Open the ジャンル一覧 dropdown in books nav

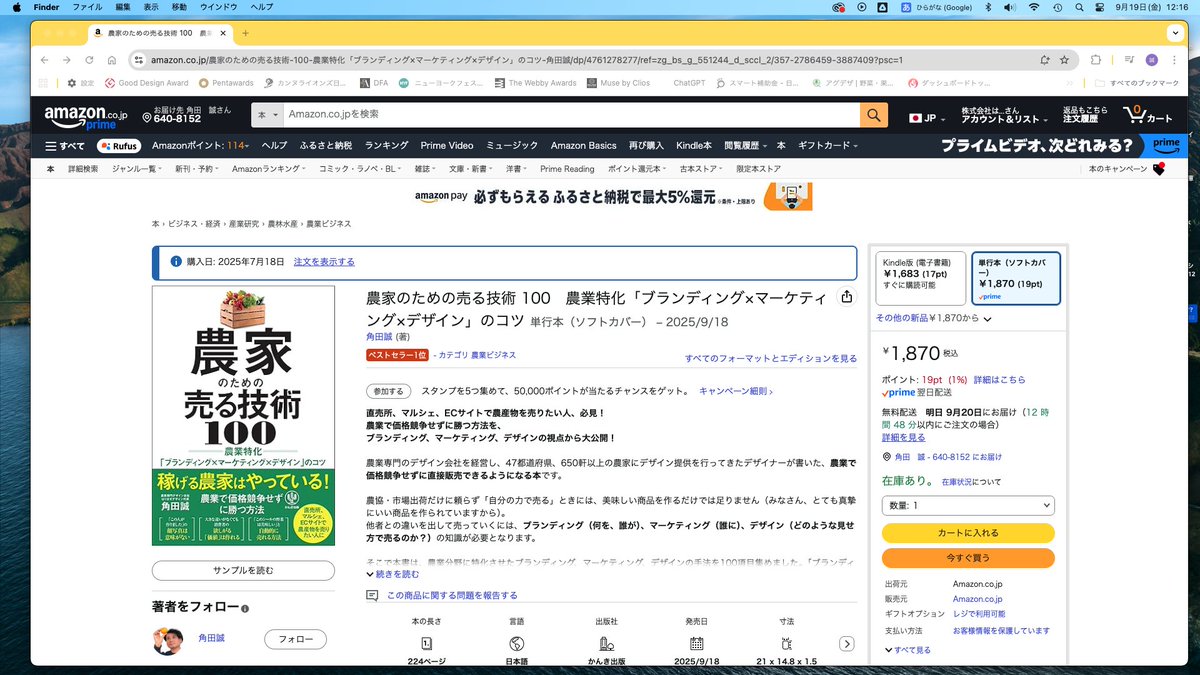136,169
